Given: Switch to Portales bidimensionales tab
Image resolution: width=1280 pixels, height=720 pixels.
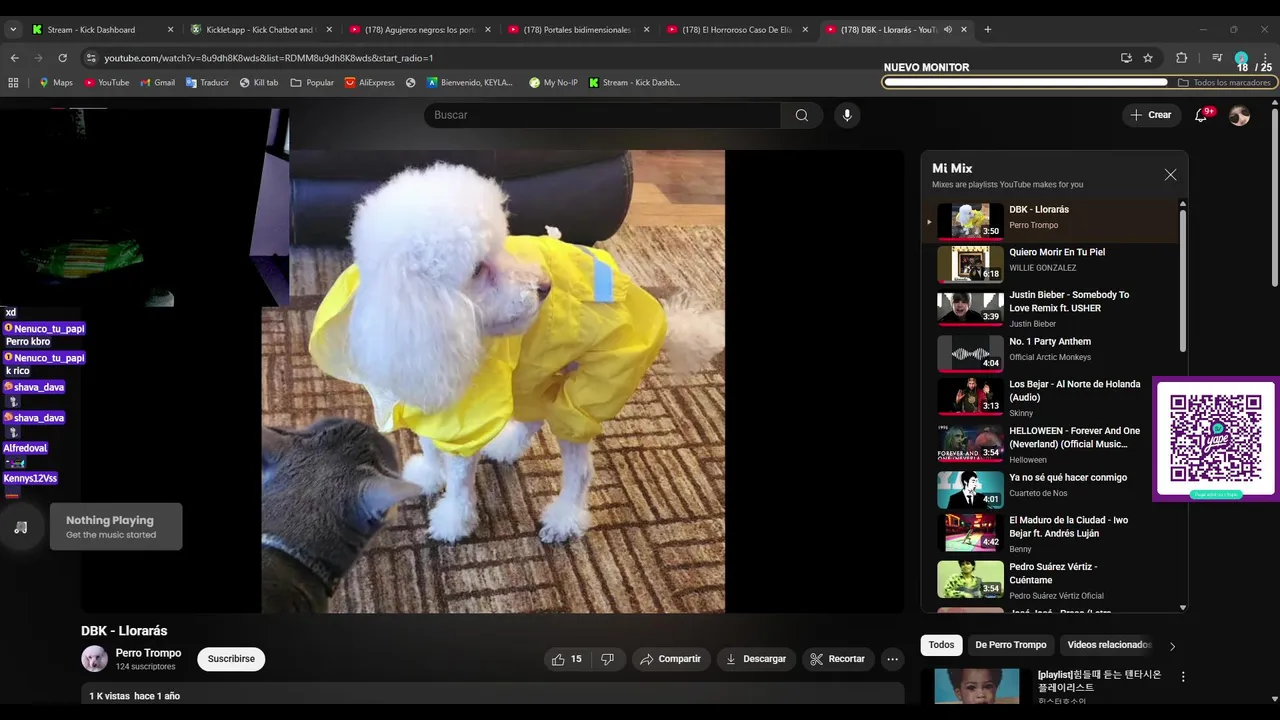Looking at the screenshot, I should (579, 30).
